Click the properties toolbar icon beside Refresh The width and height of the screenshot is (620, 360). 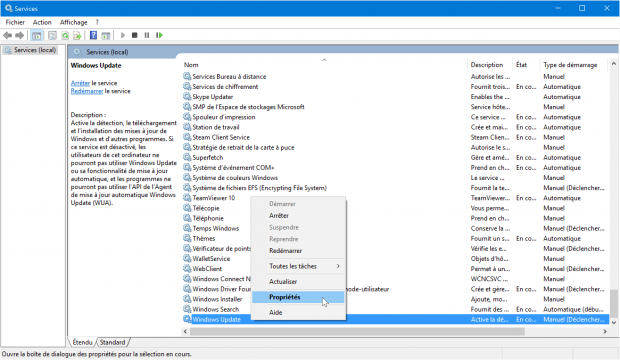52,36
